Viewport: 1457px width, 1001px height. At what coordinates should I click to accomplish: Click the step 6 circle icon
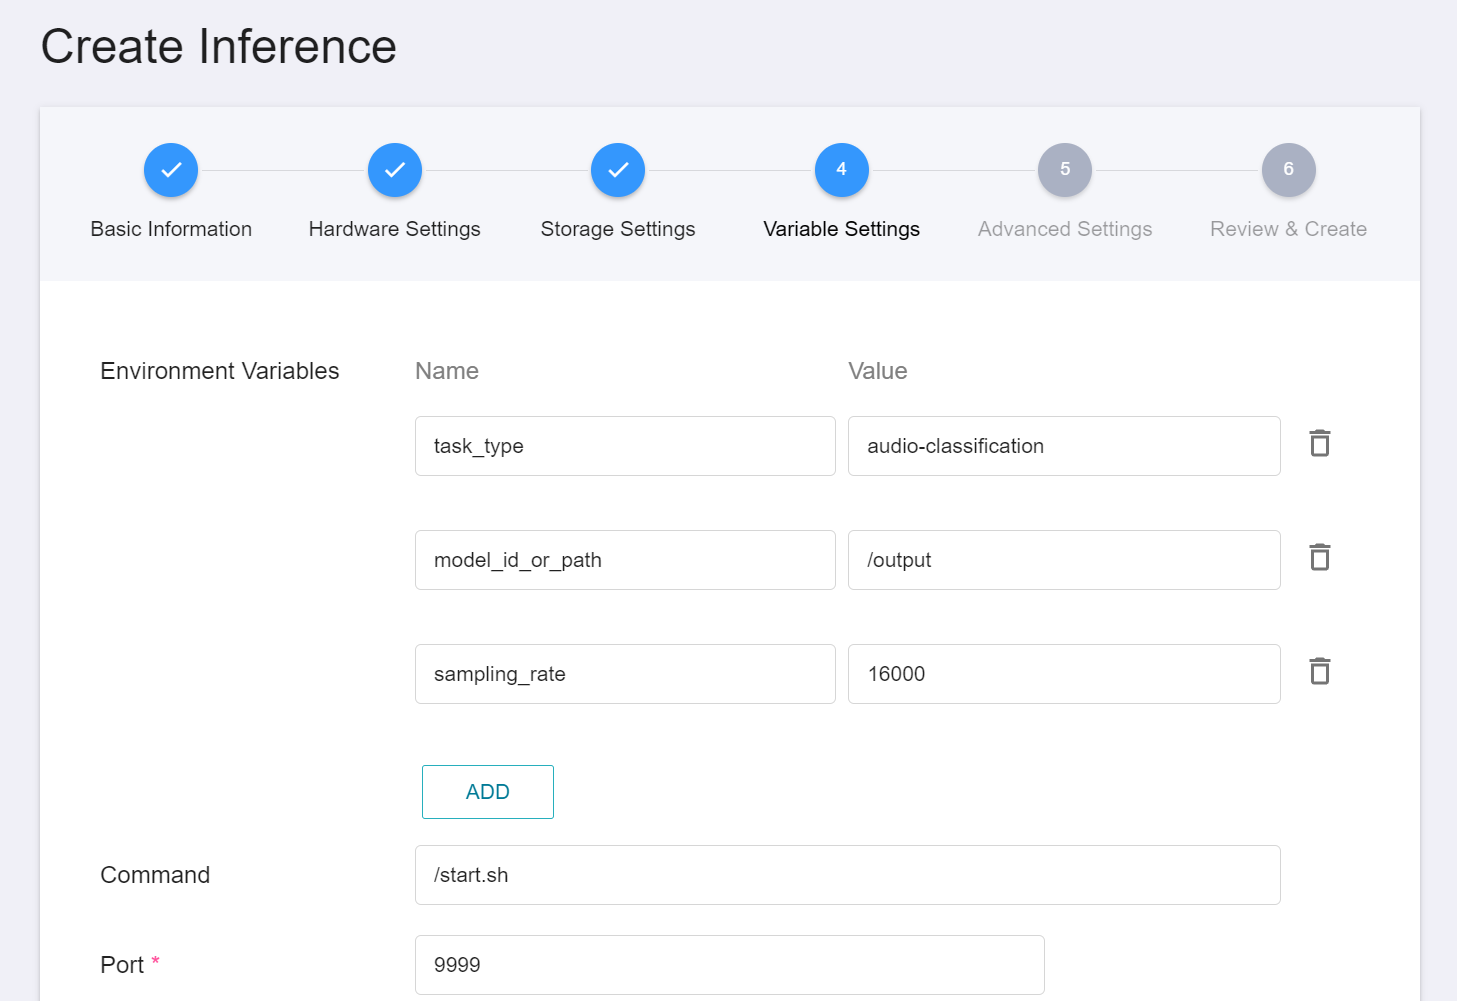(x=1289, y=170)
